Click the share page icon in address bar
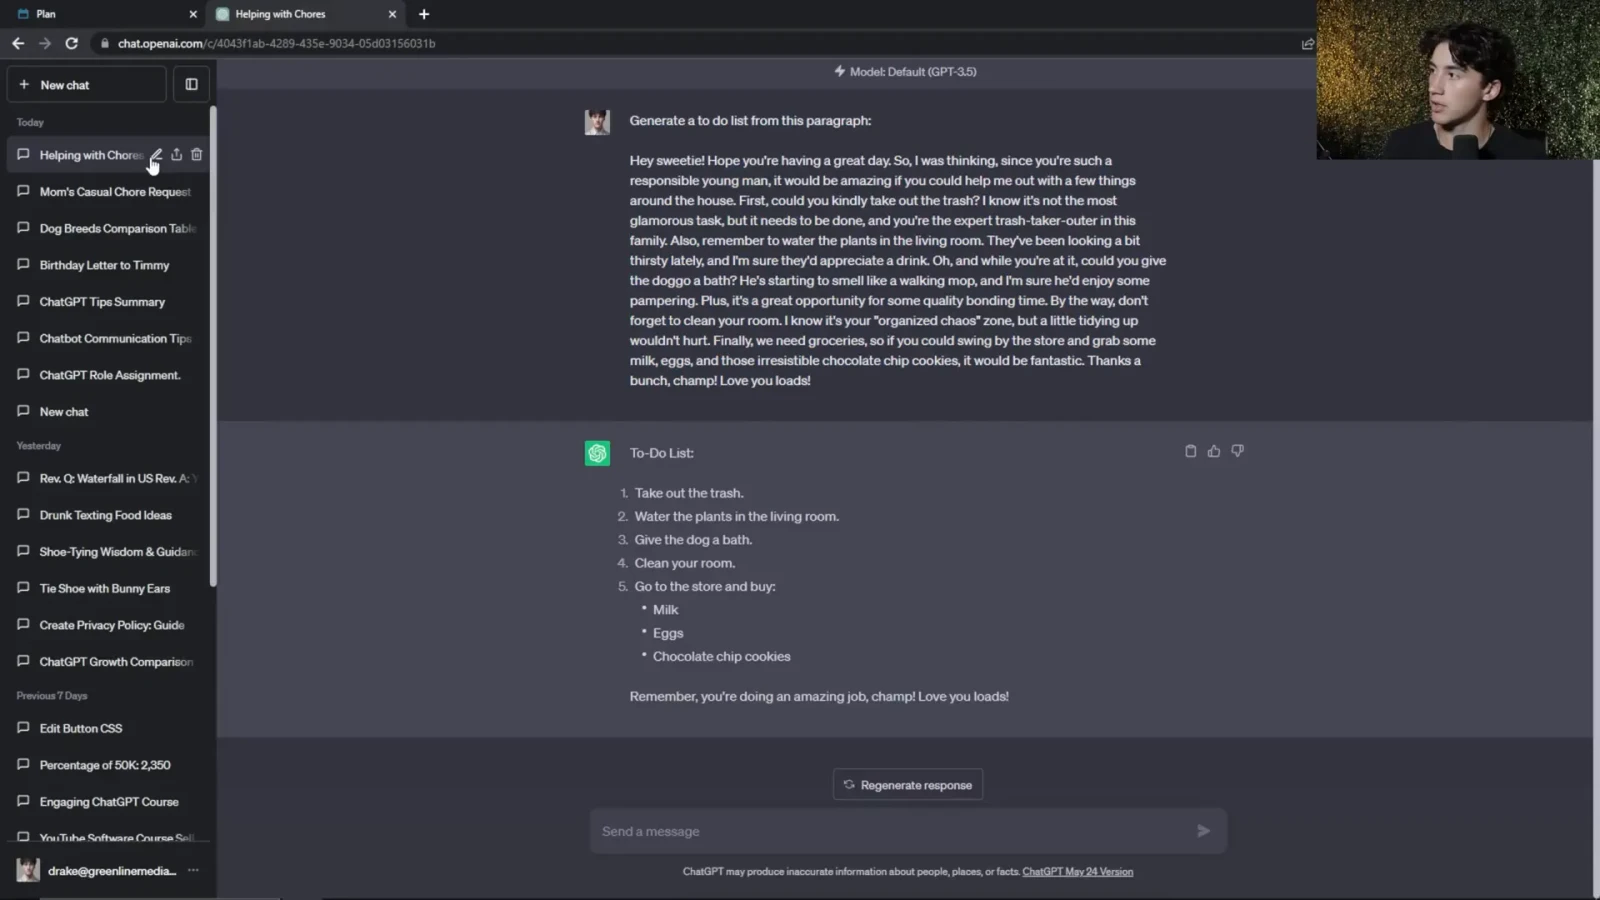 pos(1307,43)
